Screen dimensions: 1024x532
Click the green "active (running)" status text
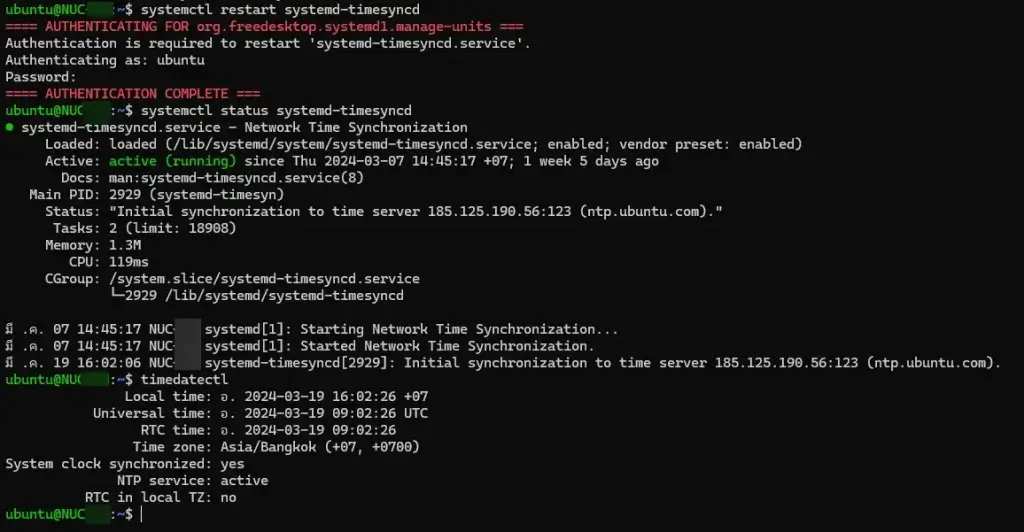pyautogui.click(x=172, y=161)
